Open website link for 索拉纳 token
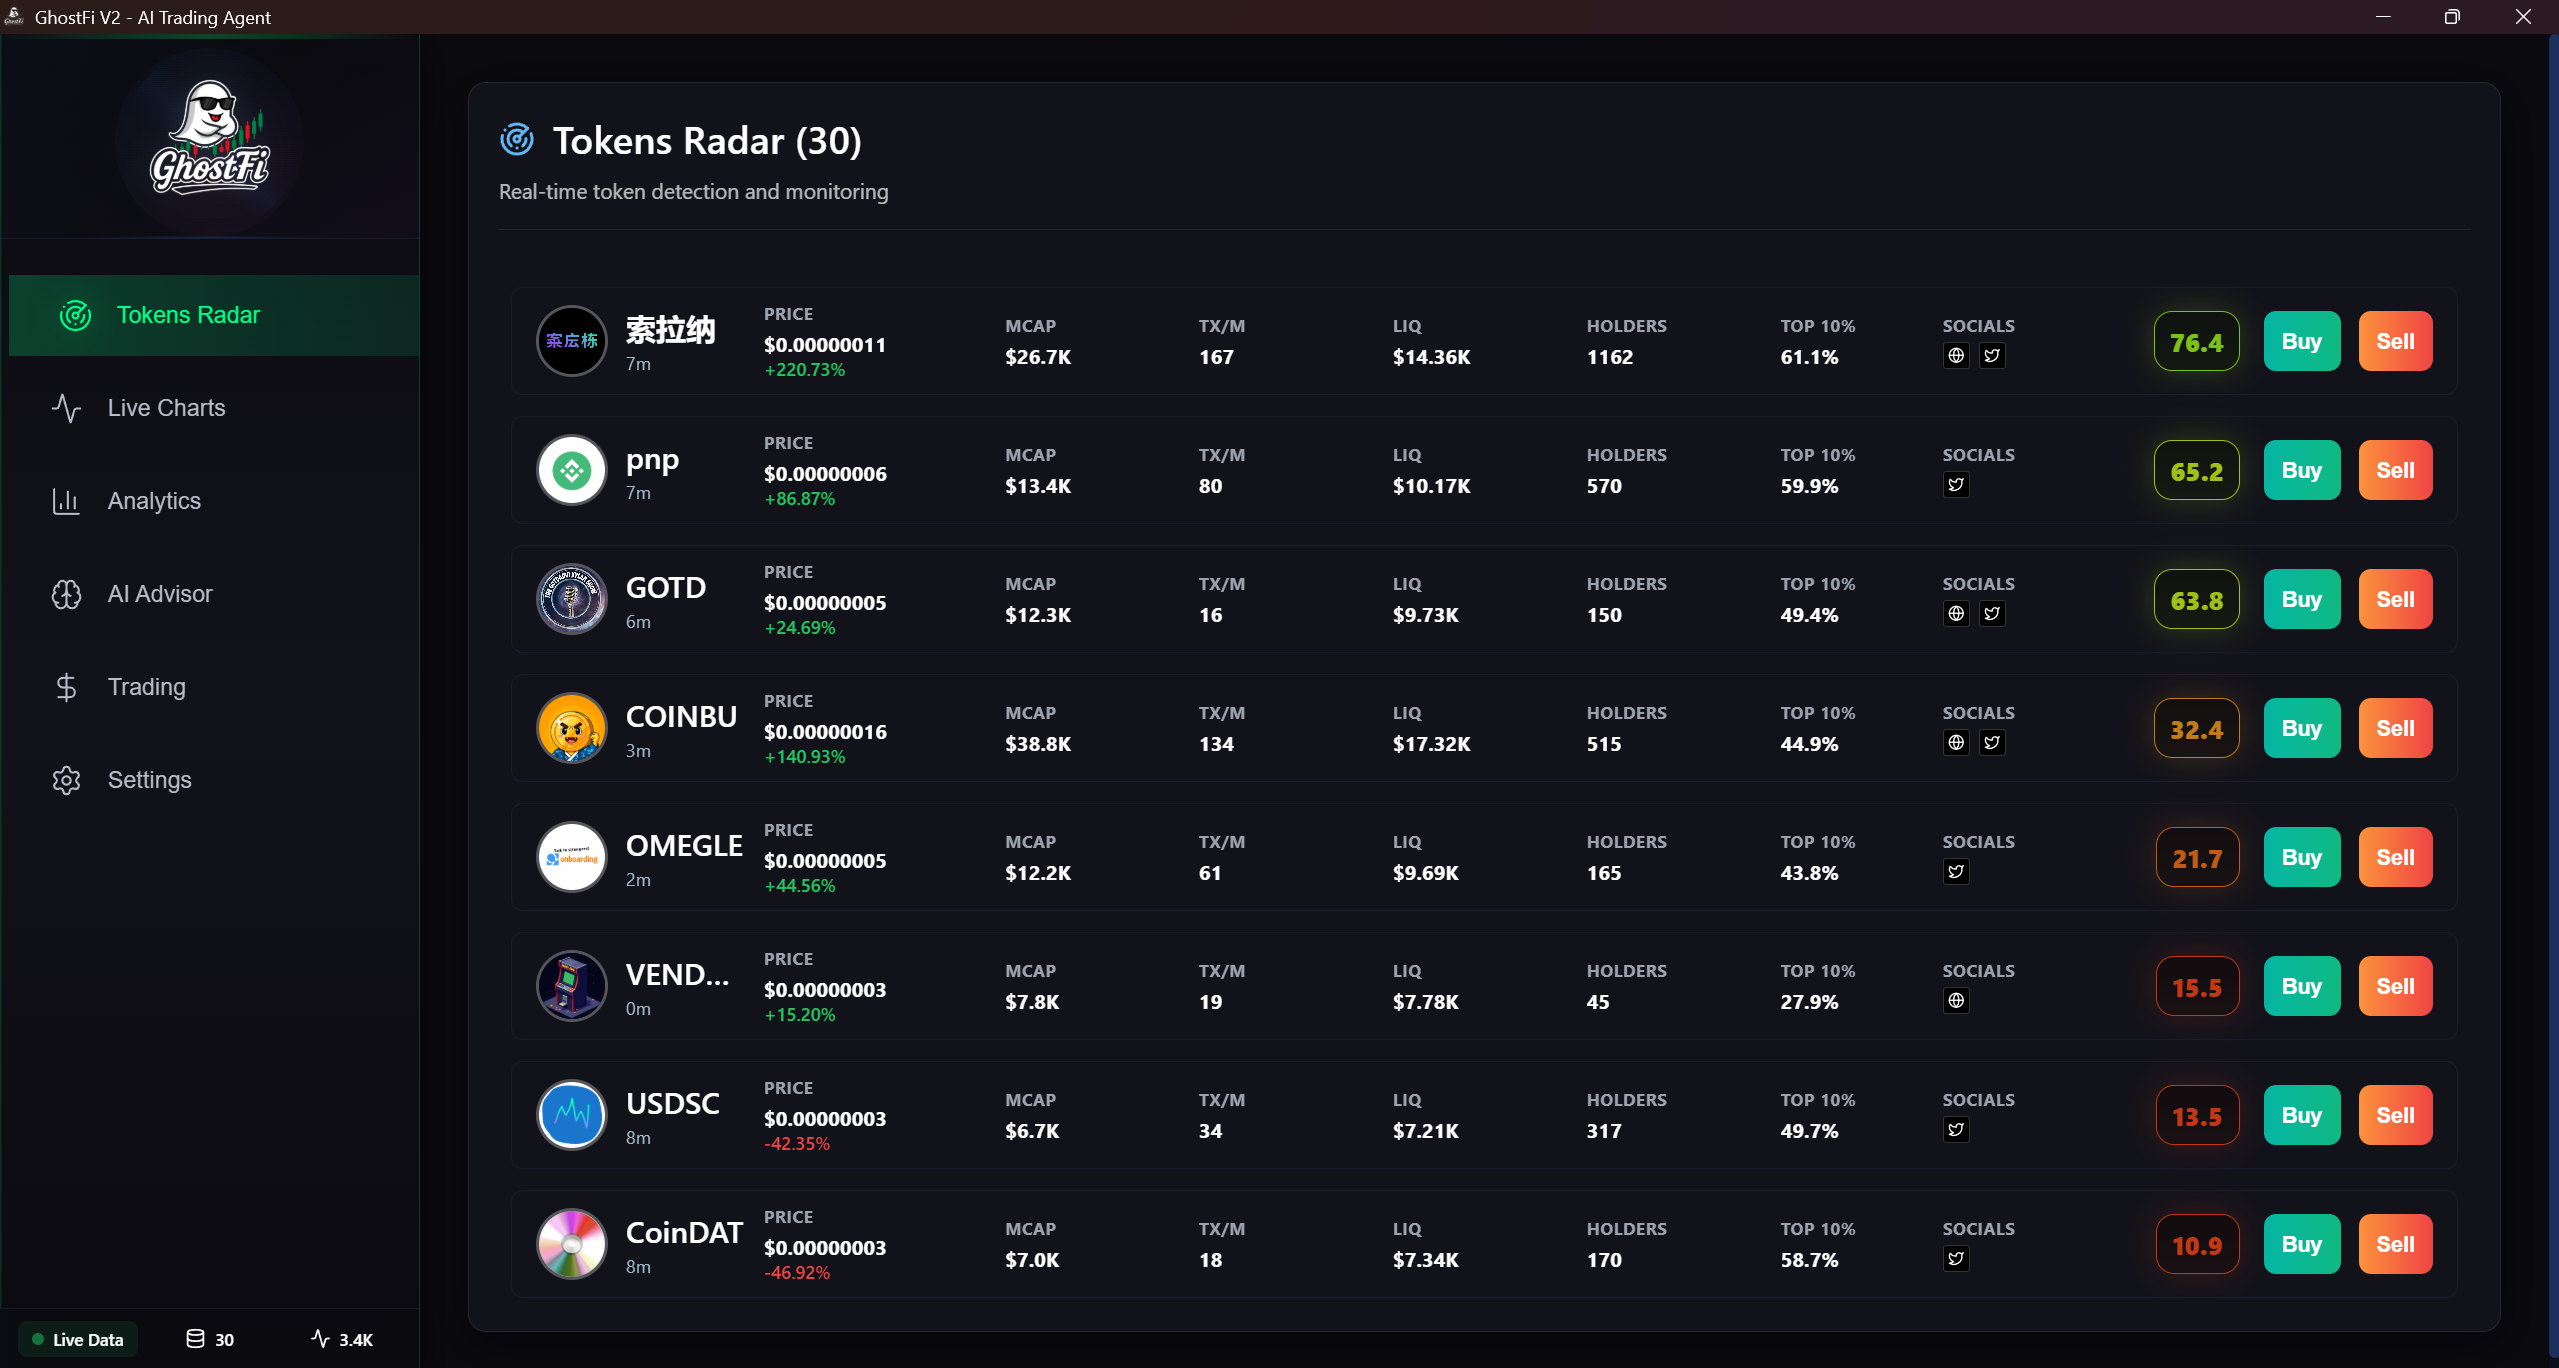This screenshot has width=2559, height=1368. [x=1957, y=355]
